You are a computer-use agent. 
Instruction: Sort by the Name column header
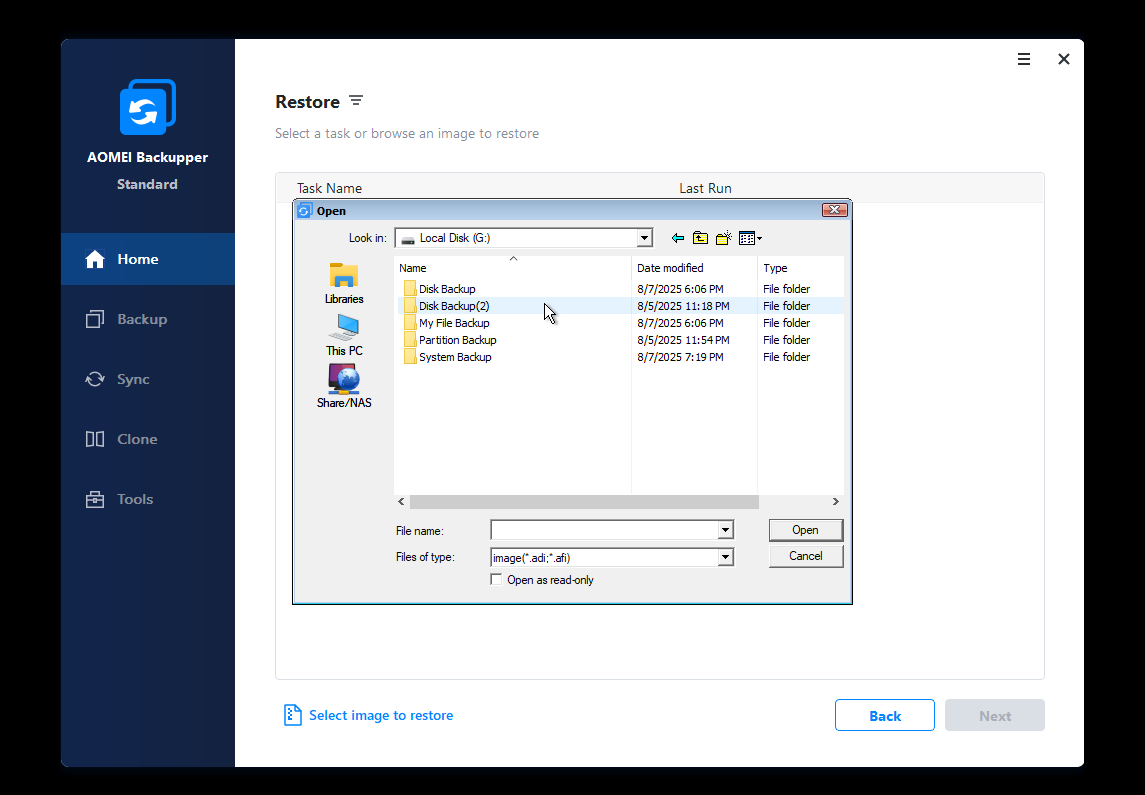(513, 268)
